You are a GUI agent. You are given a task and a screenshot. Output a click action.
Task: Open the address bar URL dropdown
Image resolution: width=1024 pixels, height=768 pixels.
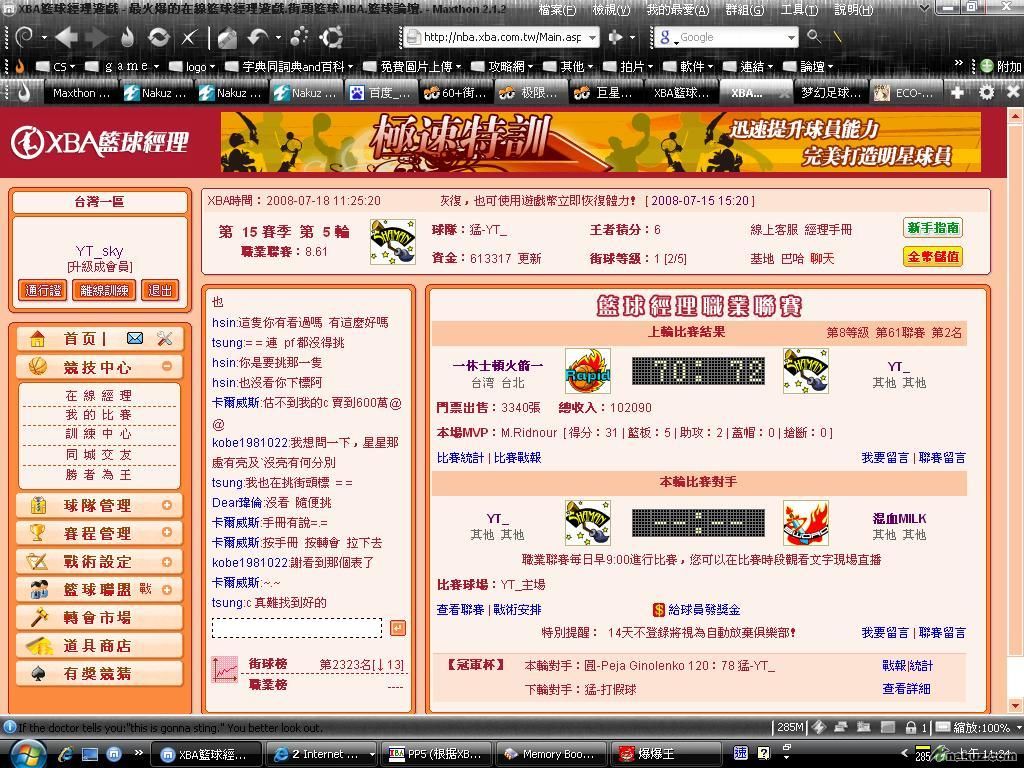pos(592,37)
